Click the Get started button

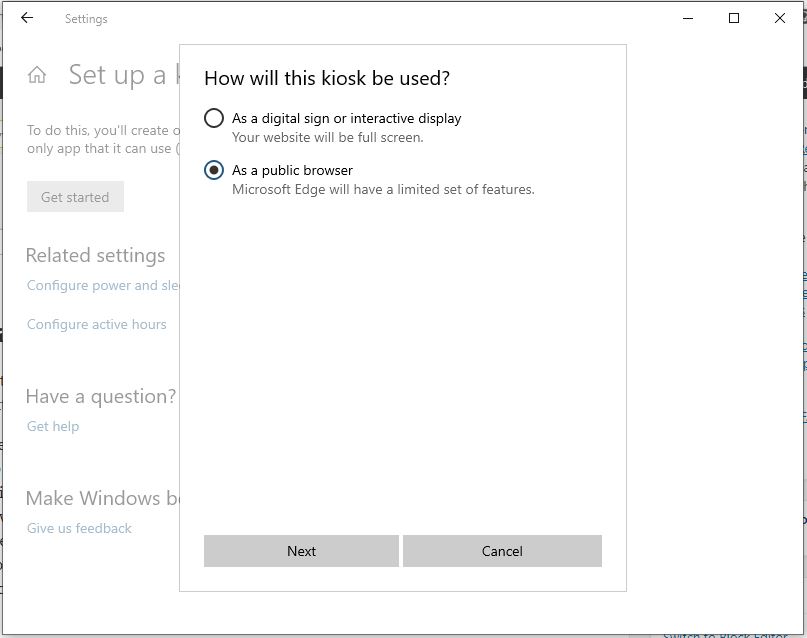74,196
